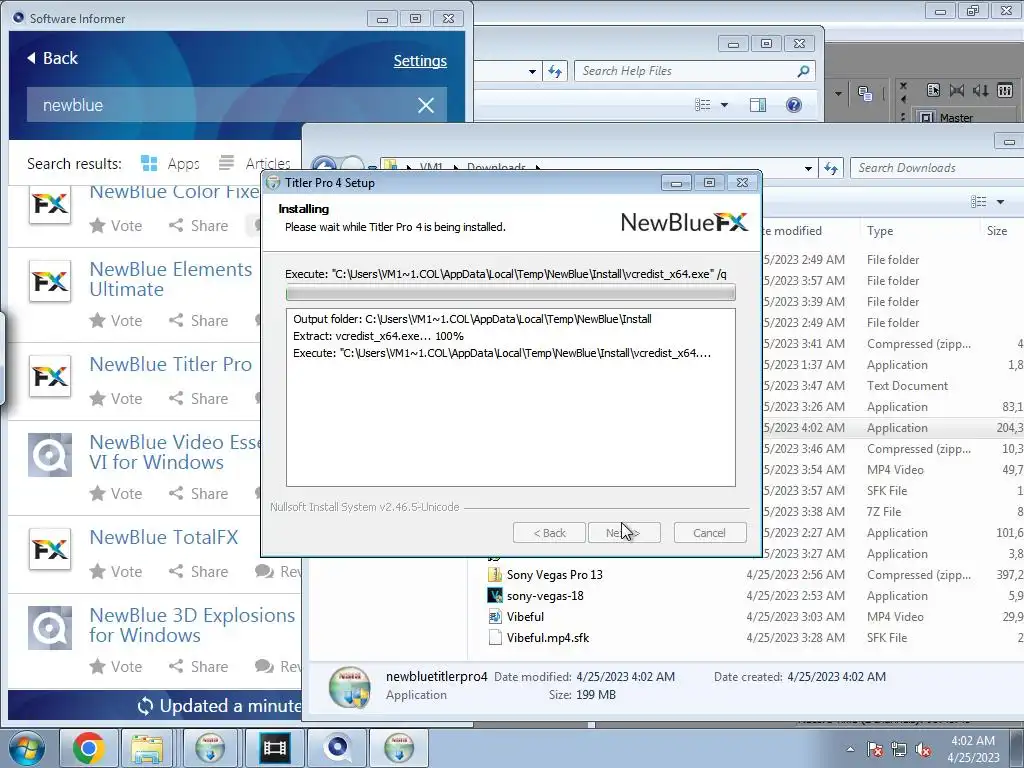Switch to Apps search results tab
Image resolution: width=1024 pixels, height=768 pixels.
(170, 163)
